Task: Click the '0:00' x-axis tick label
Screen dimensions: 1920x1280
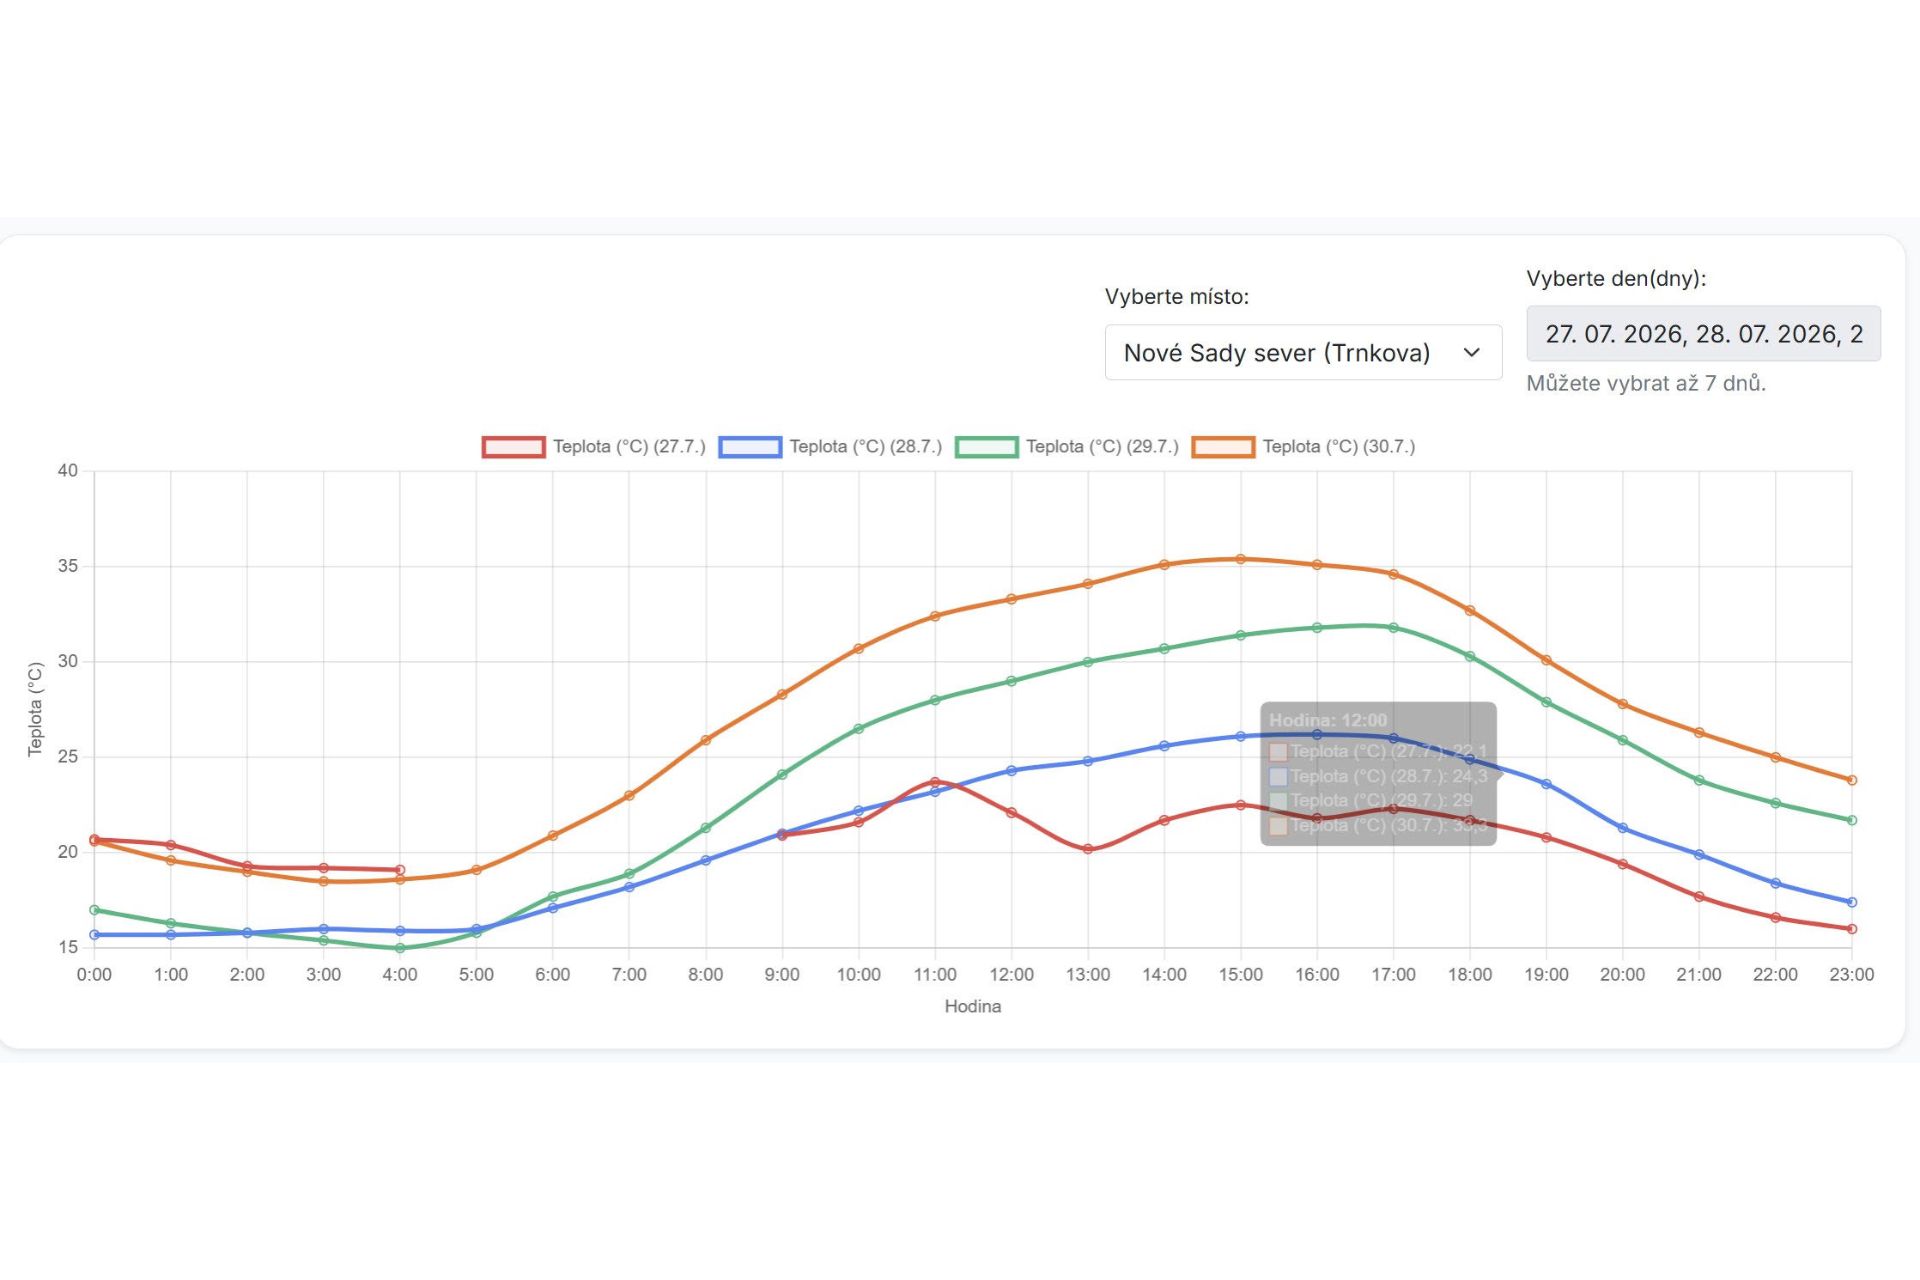Action: pyautogui.click(x=95, y=975)
